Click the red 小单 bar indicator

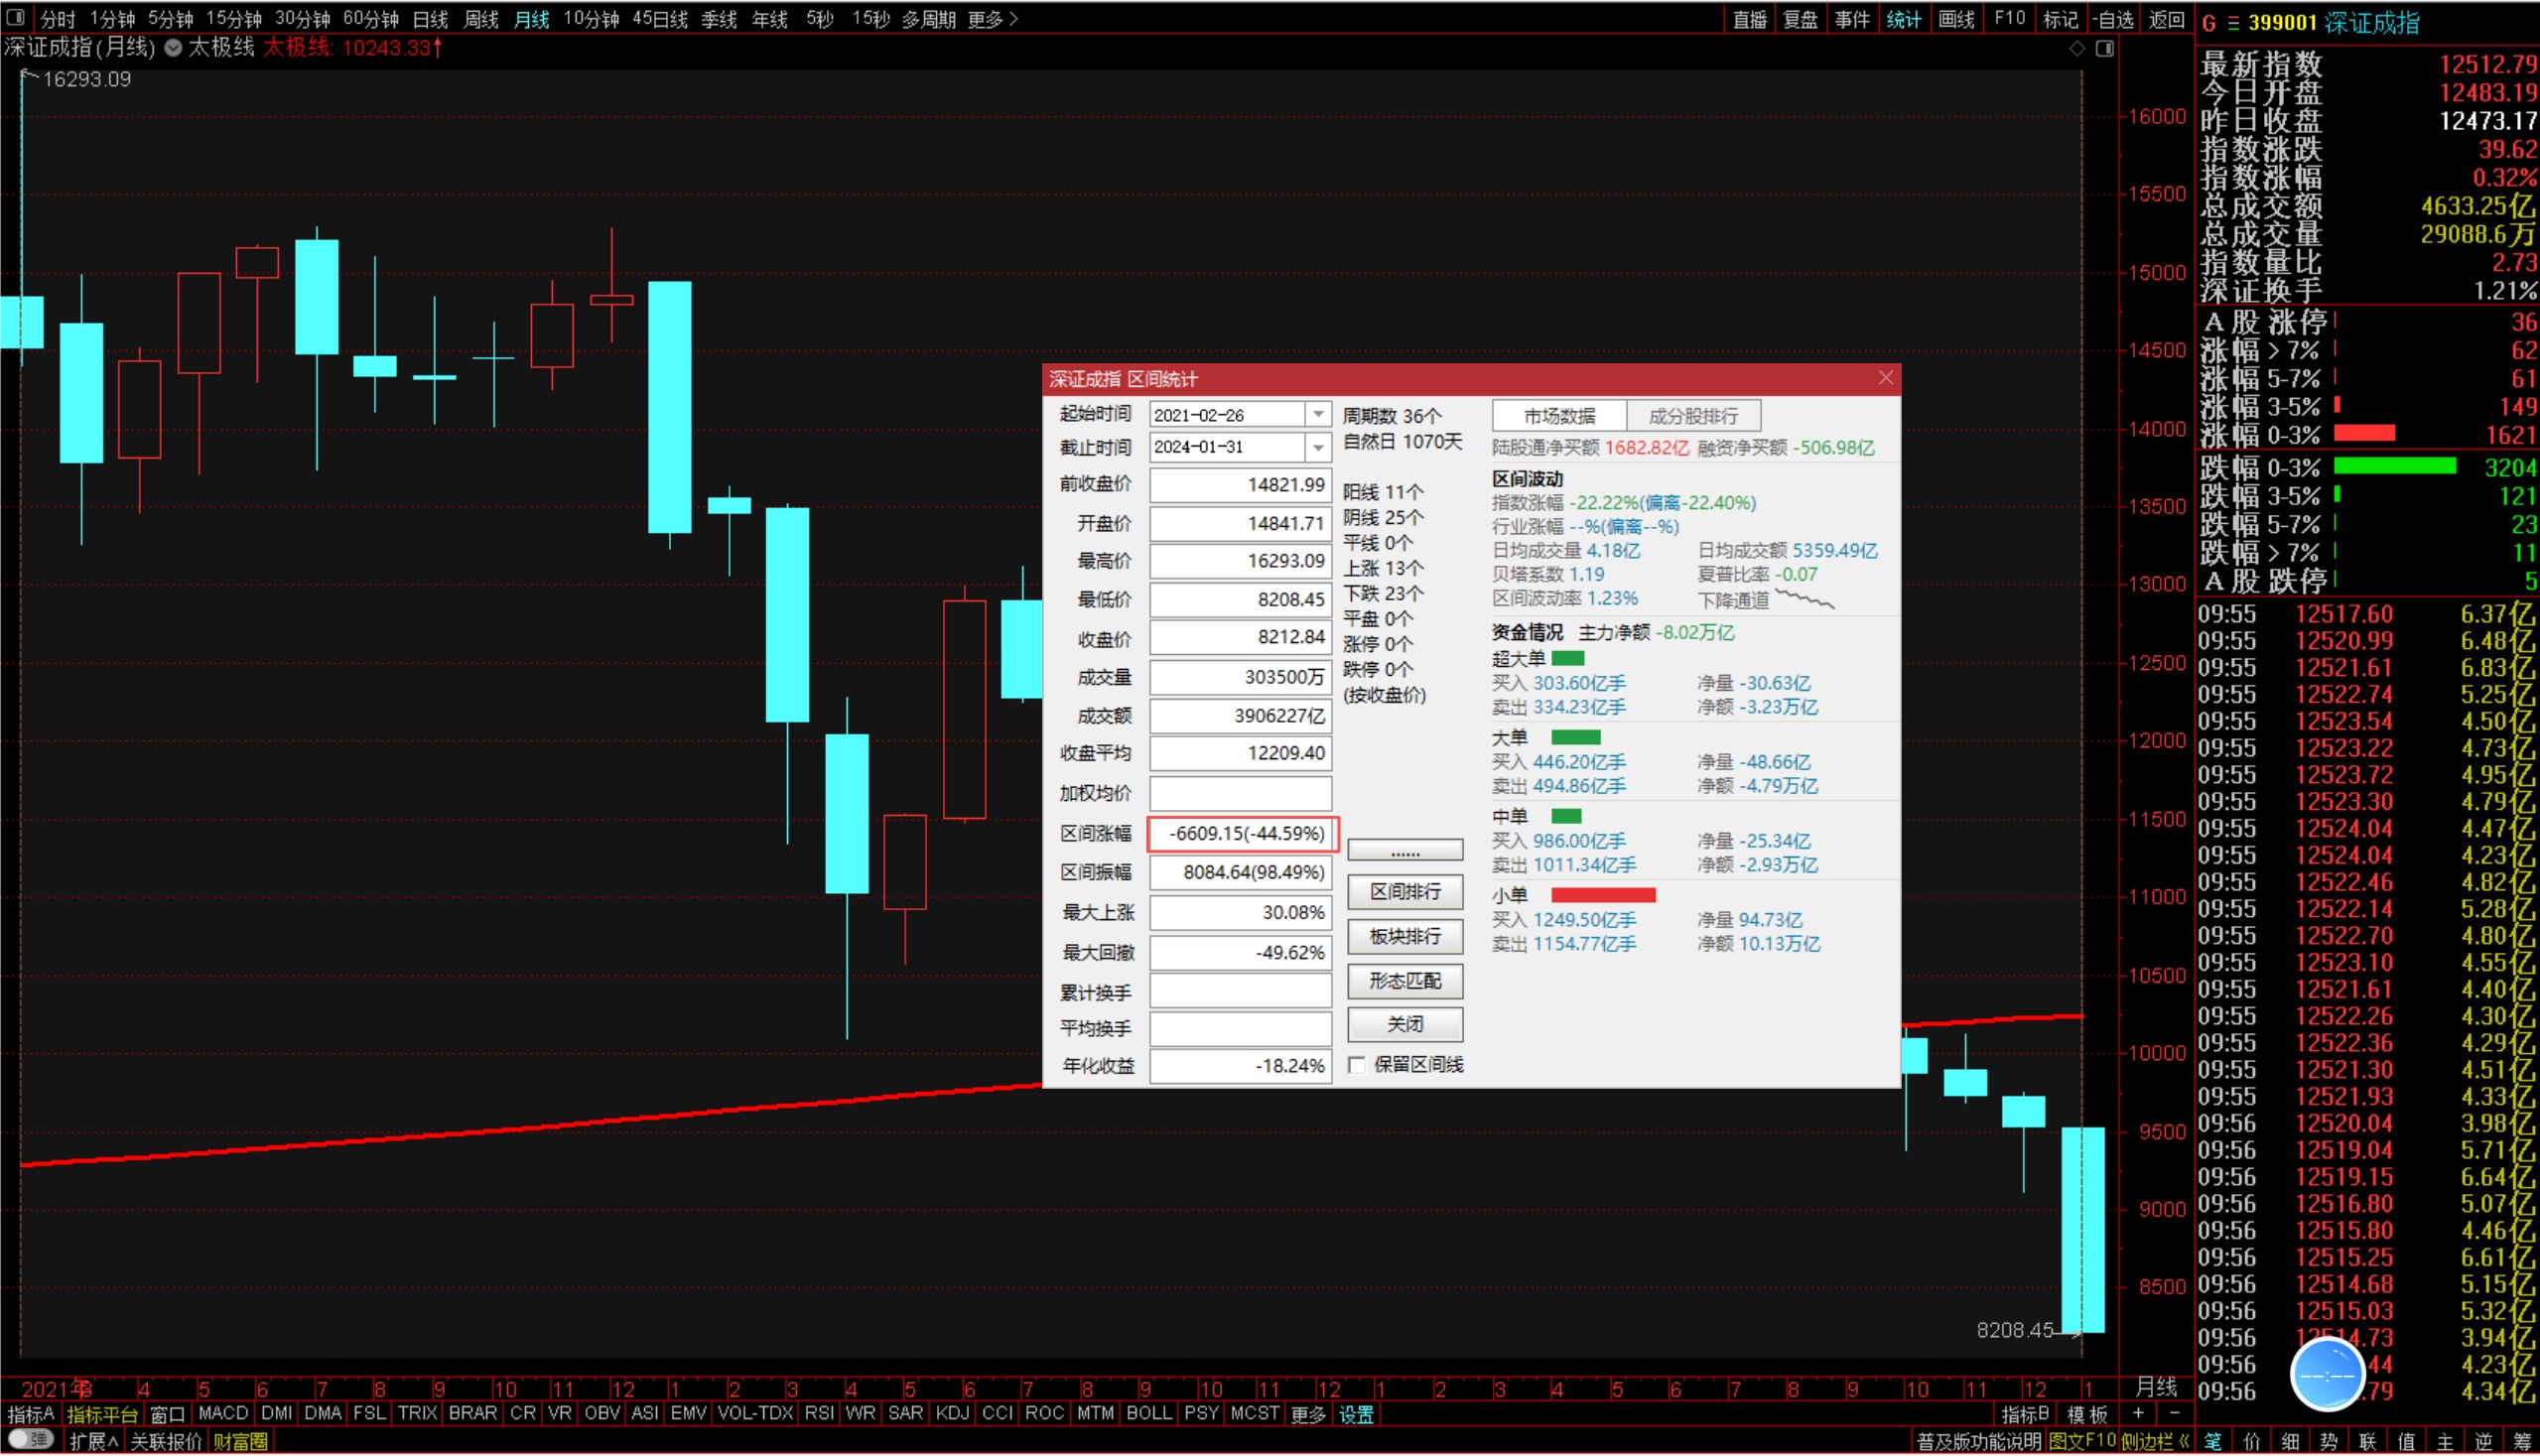(1602, 895)
